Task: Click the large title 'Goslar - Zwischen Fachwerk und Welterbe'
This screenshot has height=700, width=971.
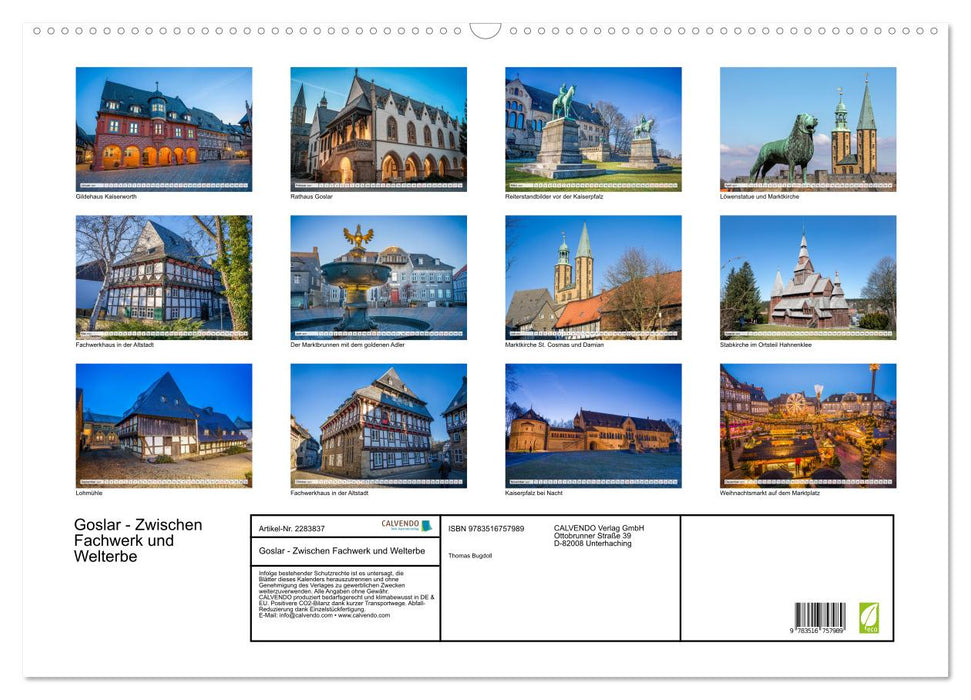Action: coord(138,540)
